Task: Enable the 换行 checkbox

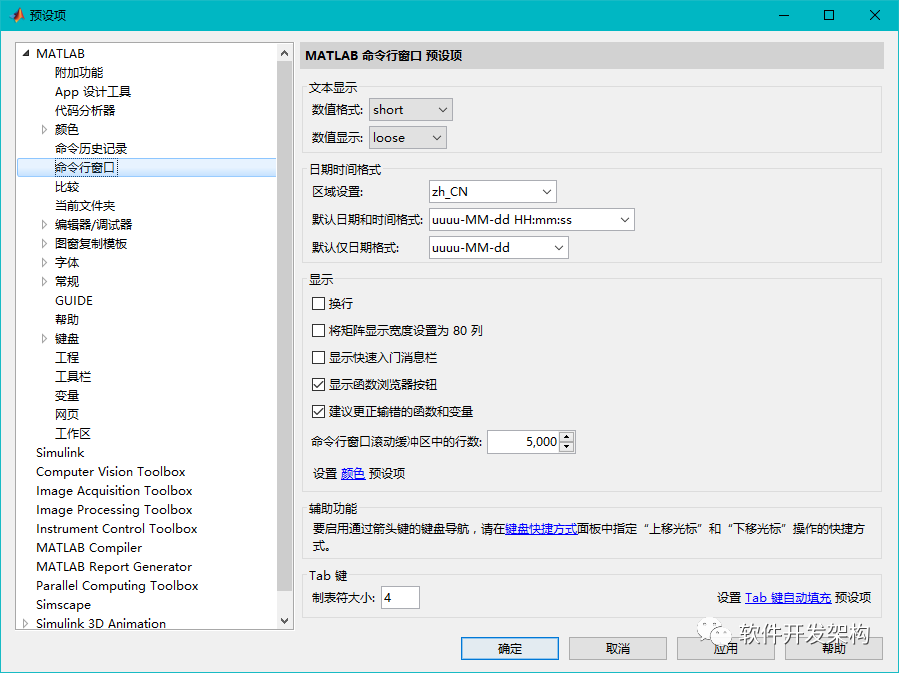Action: point(318,303)
